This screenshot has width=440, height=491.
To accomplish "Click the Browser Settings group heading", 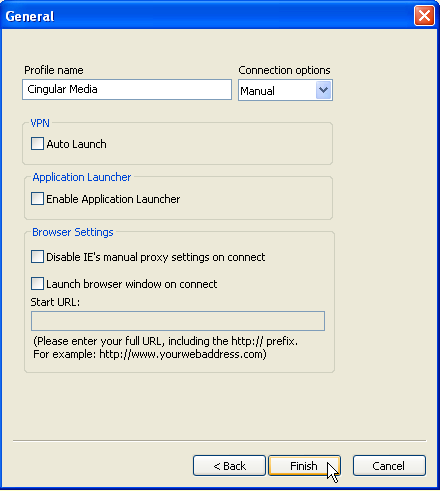I will 73,232.
